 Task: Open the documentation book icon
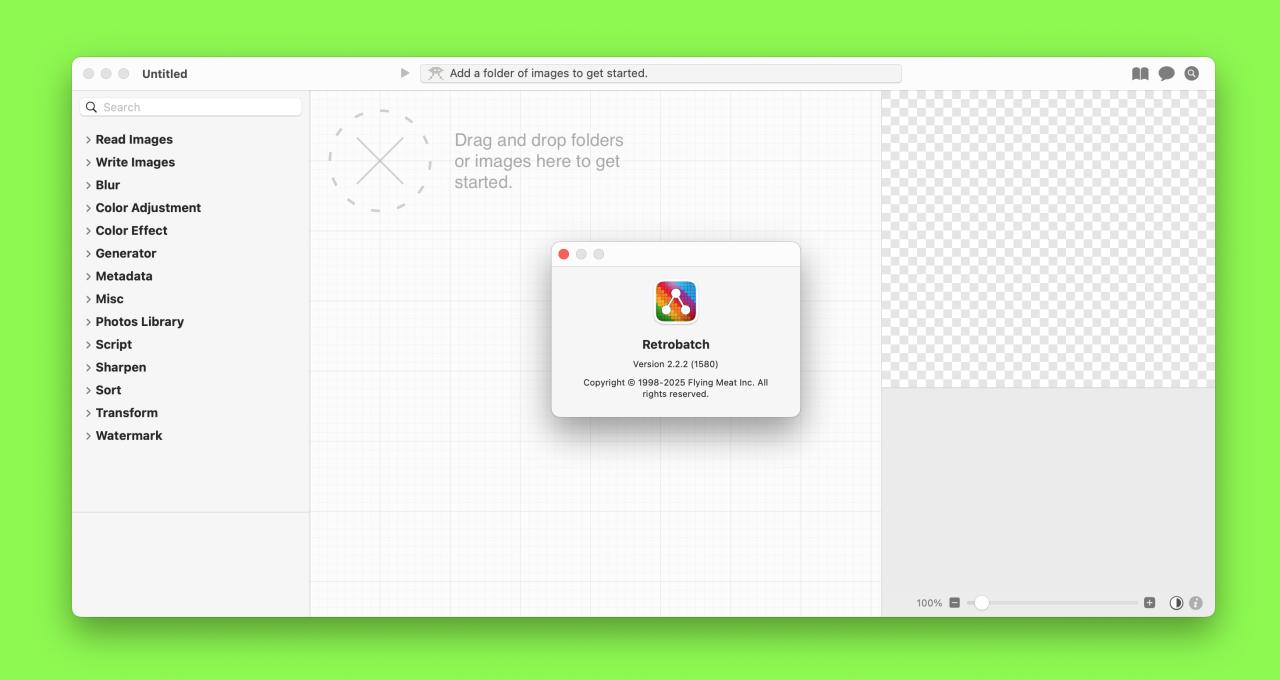(1140, 73)
